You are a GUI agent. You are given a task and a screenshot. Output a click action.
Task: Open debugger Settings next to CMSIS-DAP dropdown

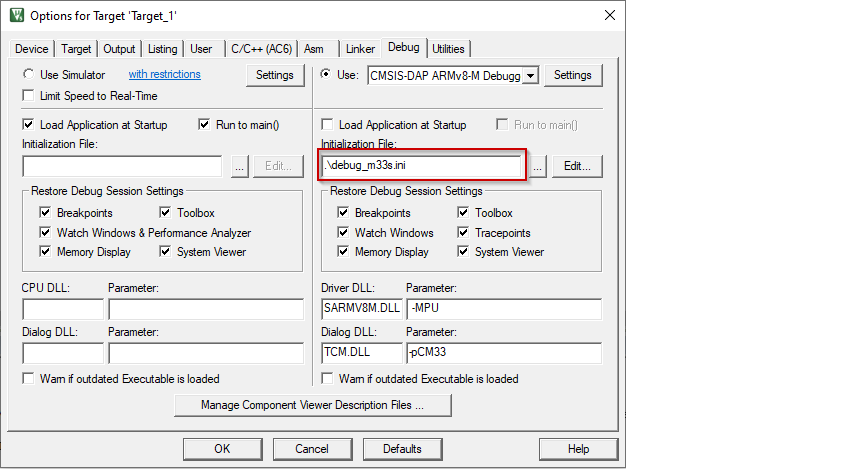tap(573, 75)
